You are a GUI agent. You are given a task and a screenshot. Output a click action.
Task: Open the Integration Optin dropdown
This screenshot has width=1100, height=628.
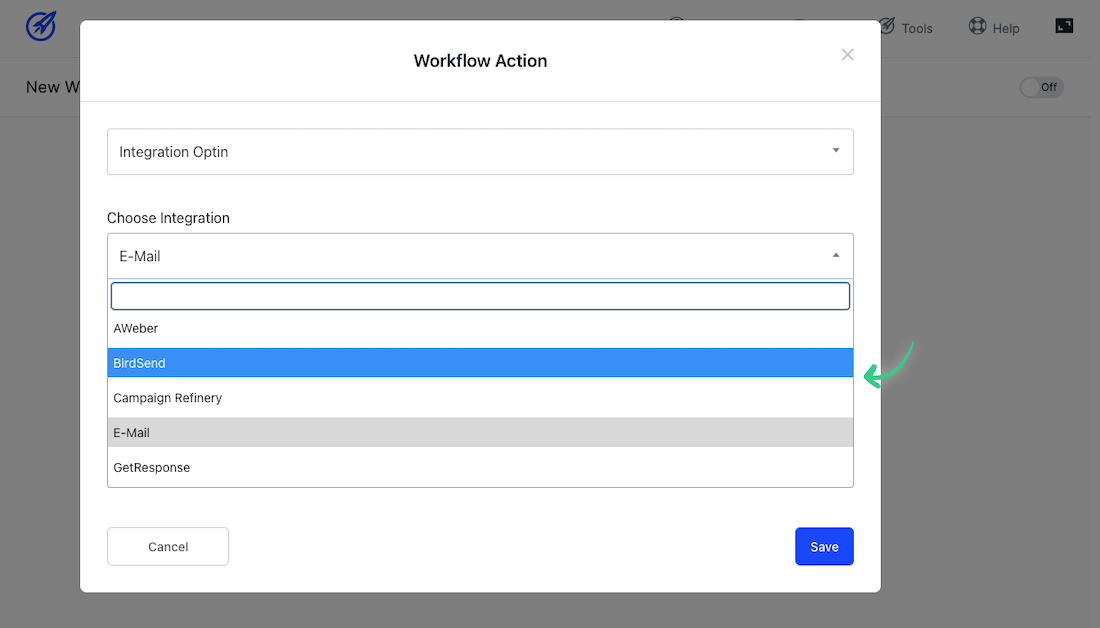pos(480,152)
